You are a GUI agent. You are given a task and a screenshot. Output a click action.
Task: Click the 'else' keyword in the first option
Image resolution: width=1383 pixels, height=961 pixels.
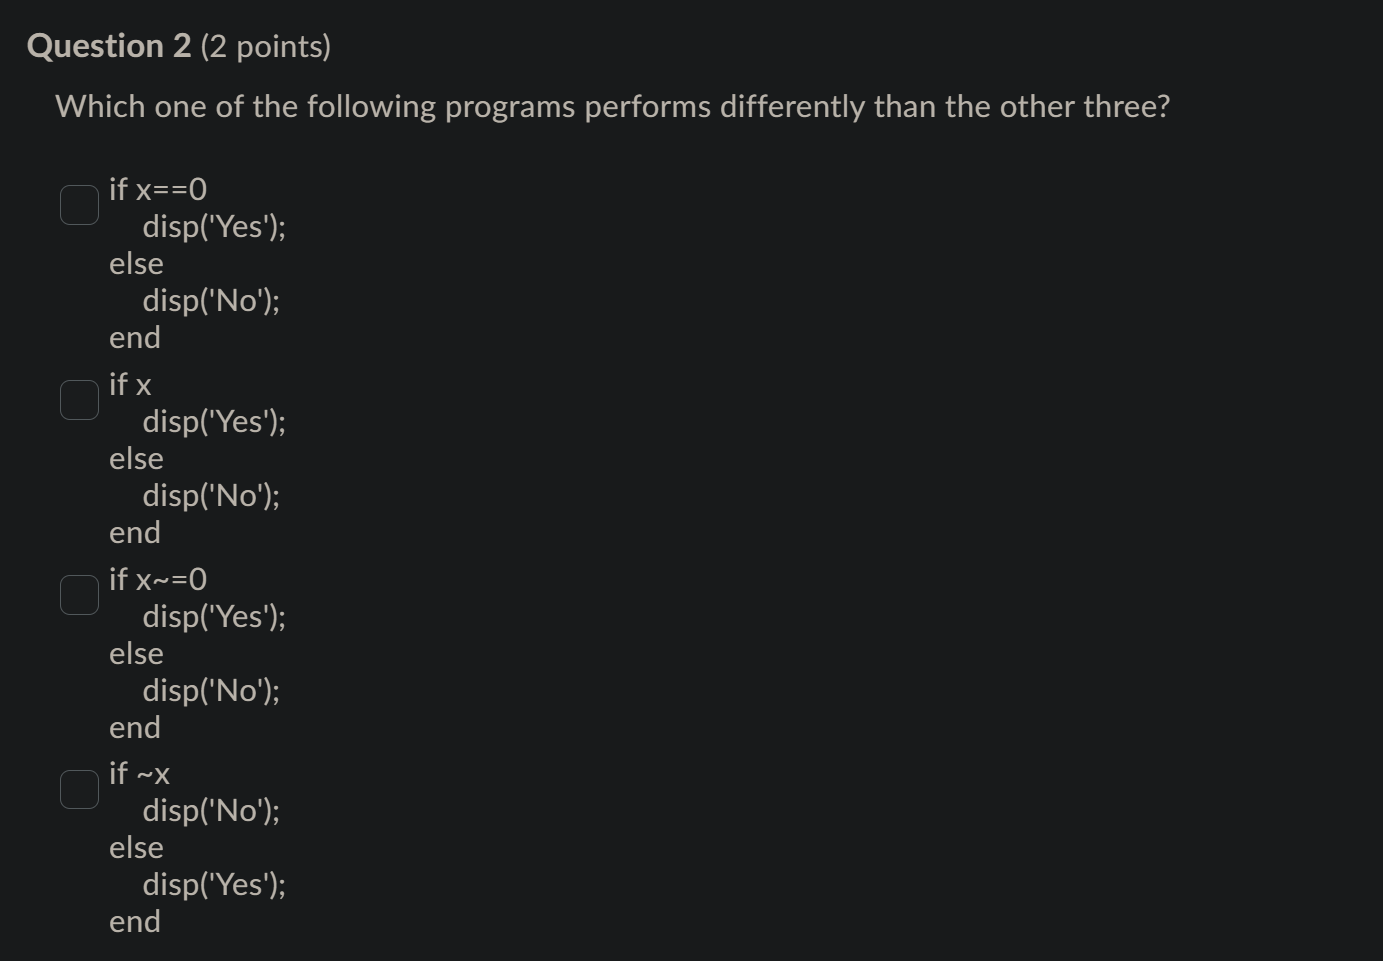pyautogui.click(x=136, y=263)
